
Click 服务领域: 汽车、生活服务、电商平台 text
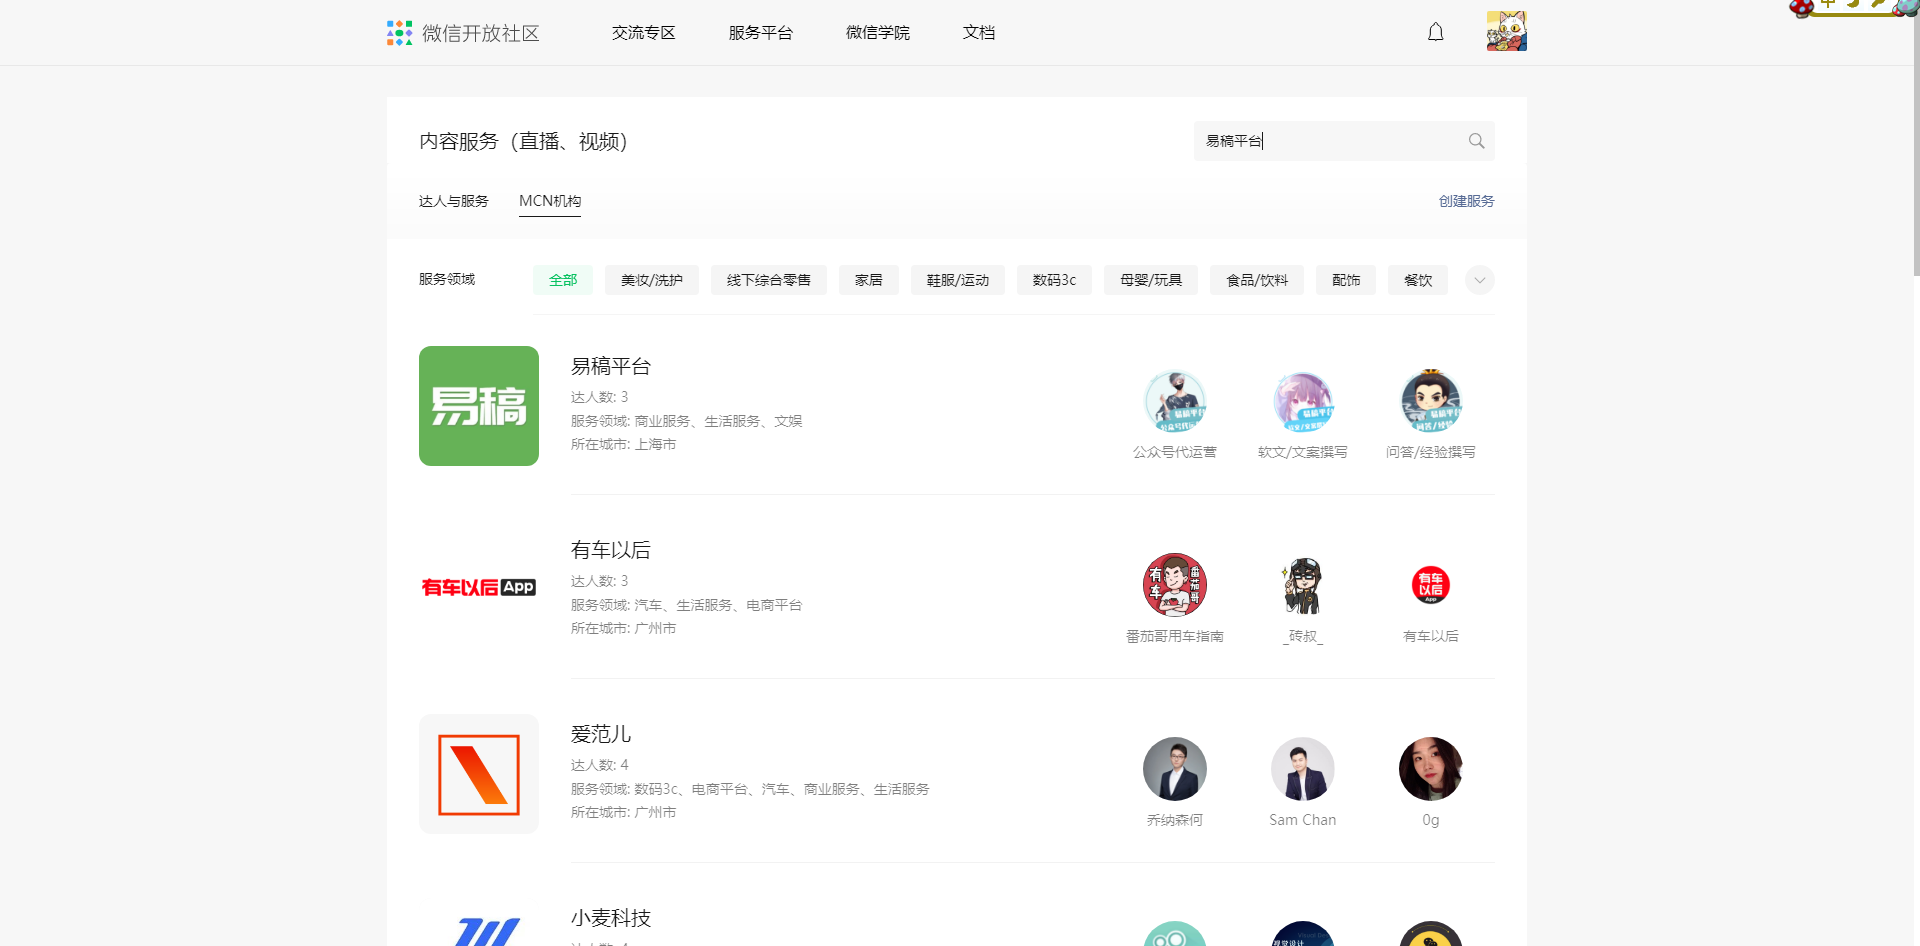pyautogui.click(x=687, y=605)
